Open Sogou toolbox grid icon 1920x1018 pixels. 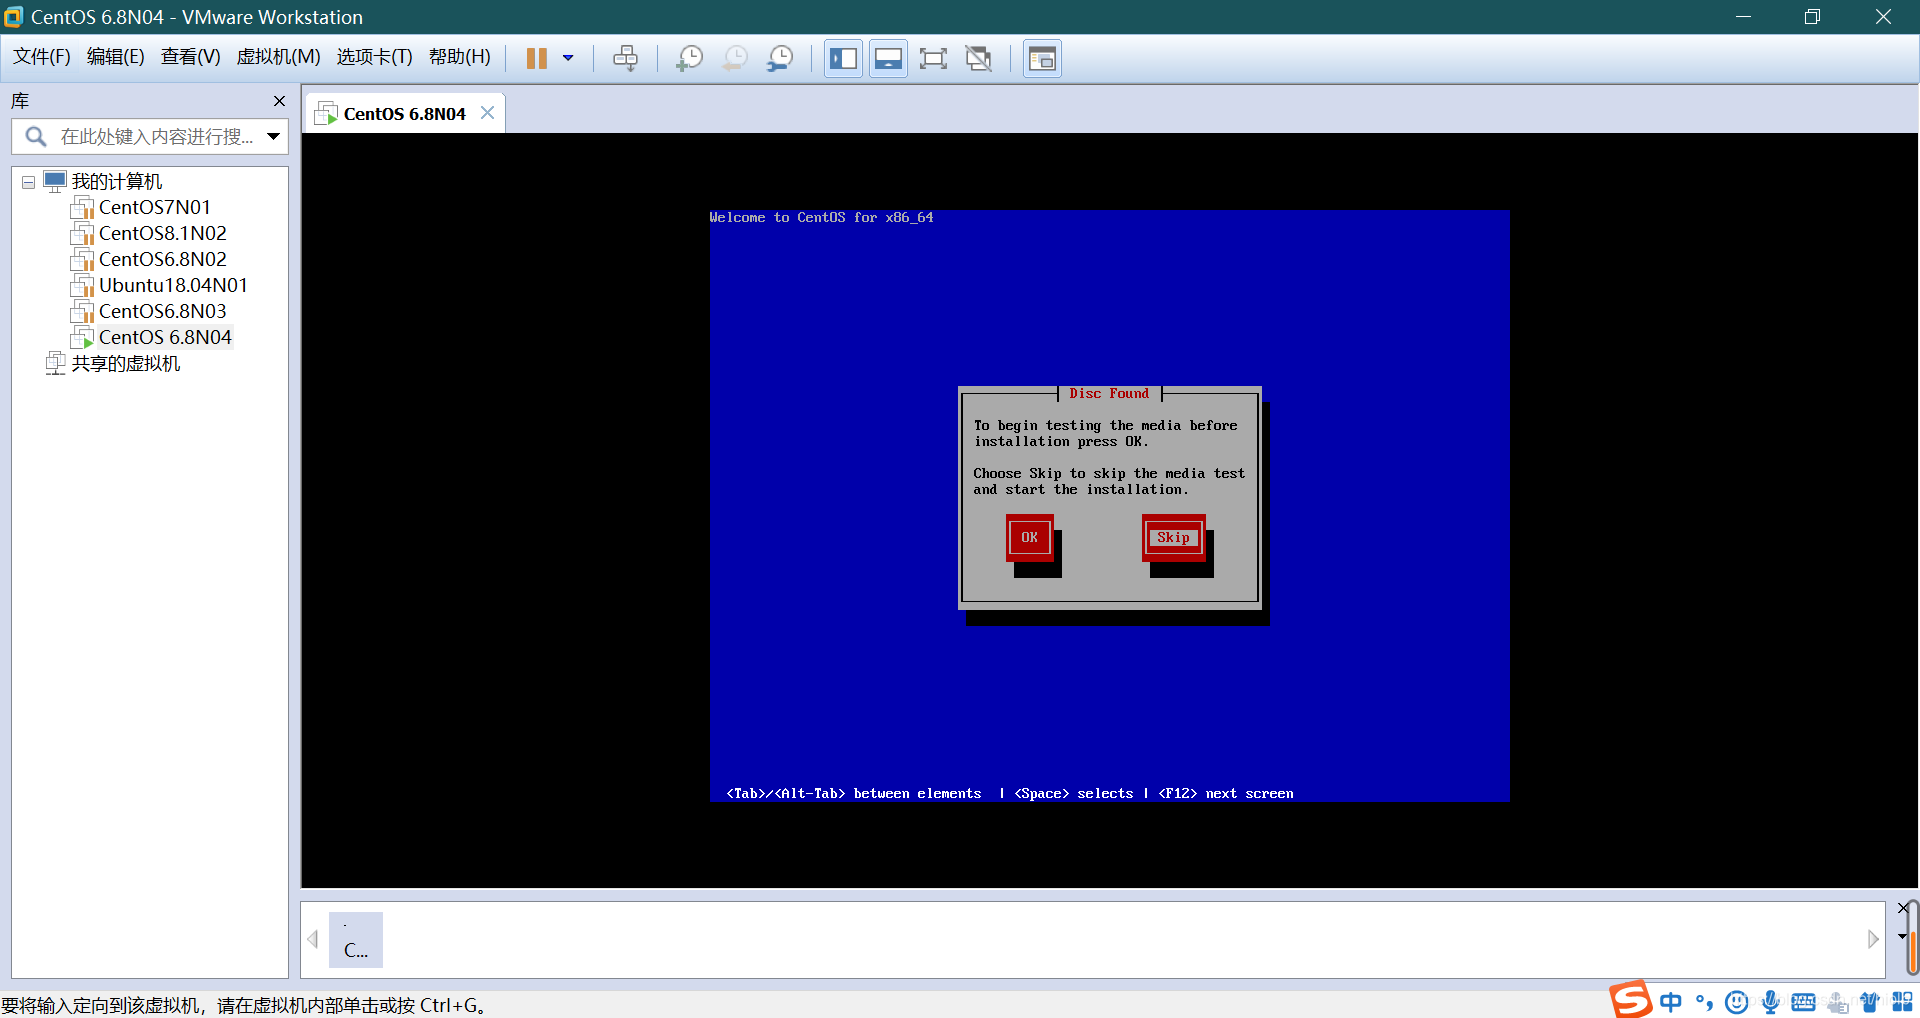1902,1002
